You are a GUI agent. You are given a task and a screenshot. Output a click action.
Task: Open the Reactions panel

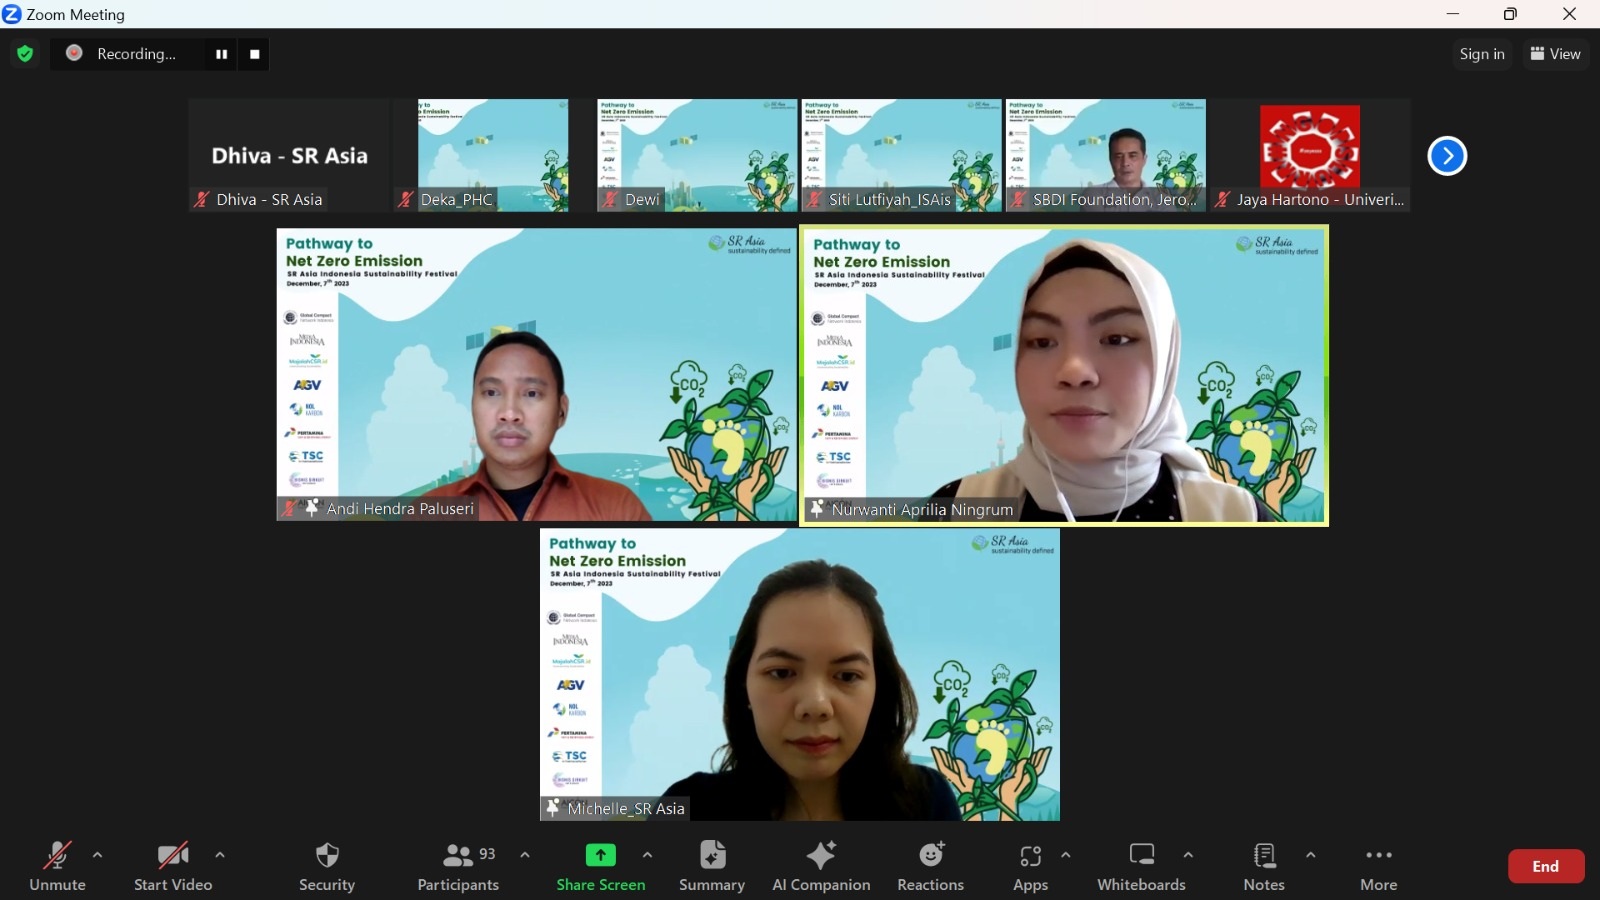(x=930, y=866)
